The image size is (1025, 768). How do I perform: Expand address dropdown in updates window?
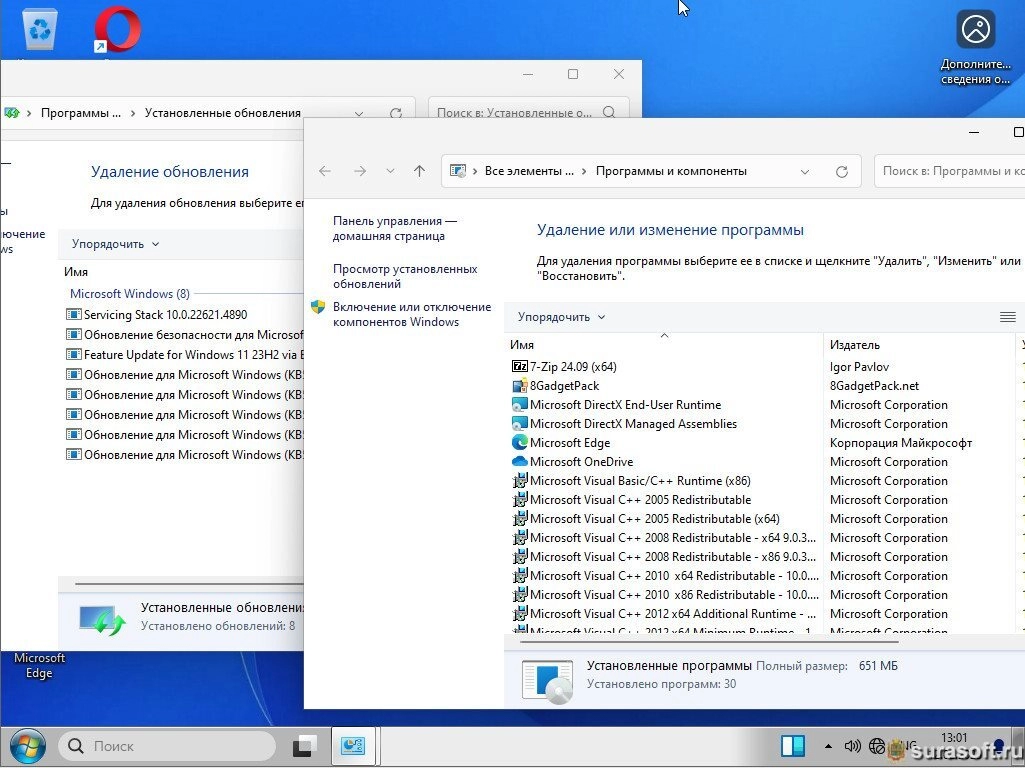click(x=359, y=113)
